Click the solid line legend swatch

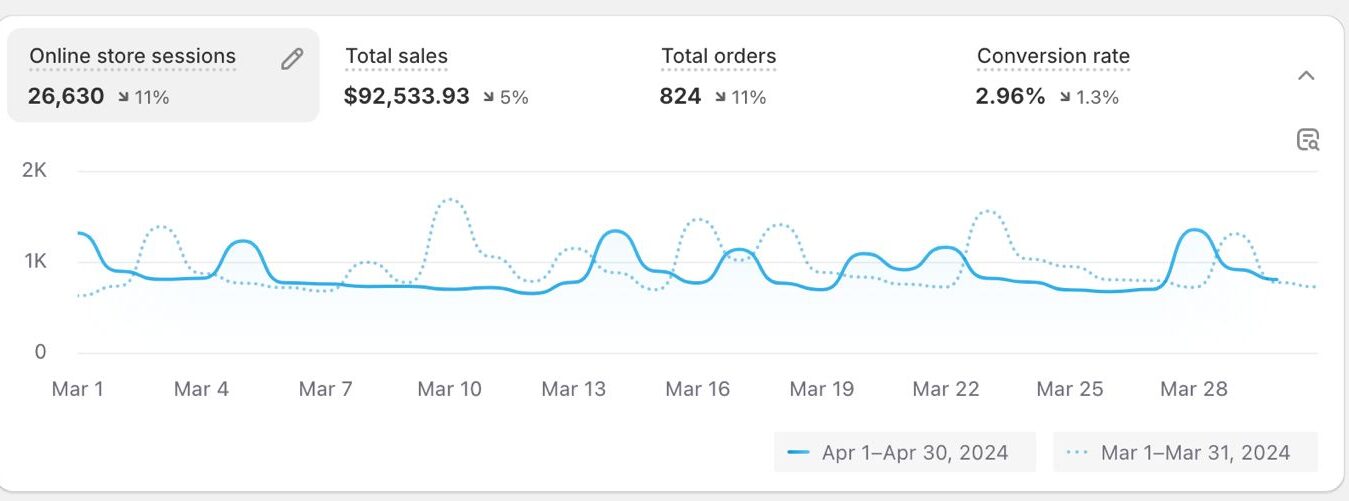tap(798, 452)
